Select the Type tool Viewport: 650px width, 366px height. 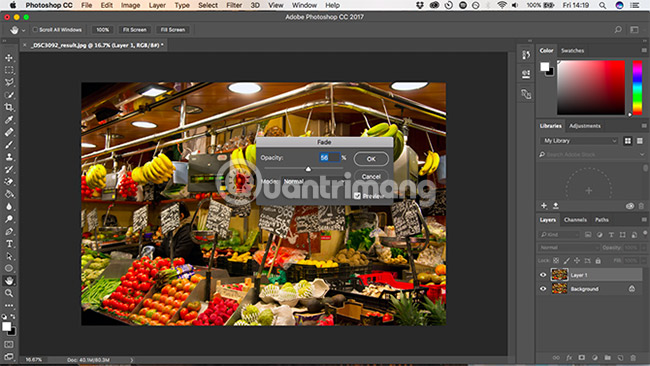coord(9,244)
